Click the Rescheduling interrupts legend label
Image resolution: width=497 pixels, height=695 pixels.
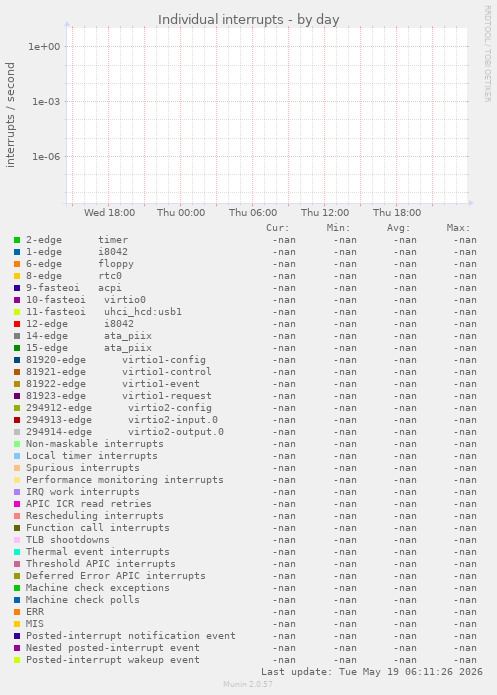pyautogui.click(x=95, y=516)
